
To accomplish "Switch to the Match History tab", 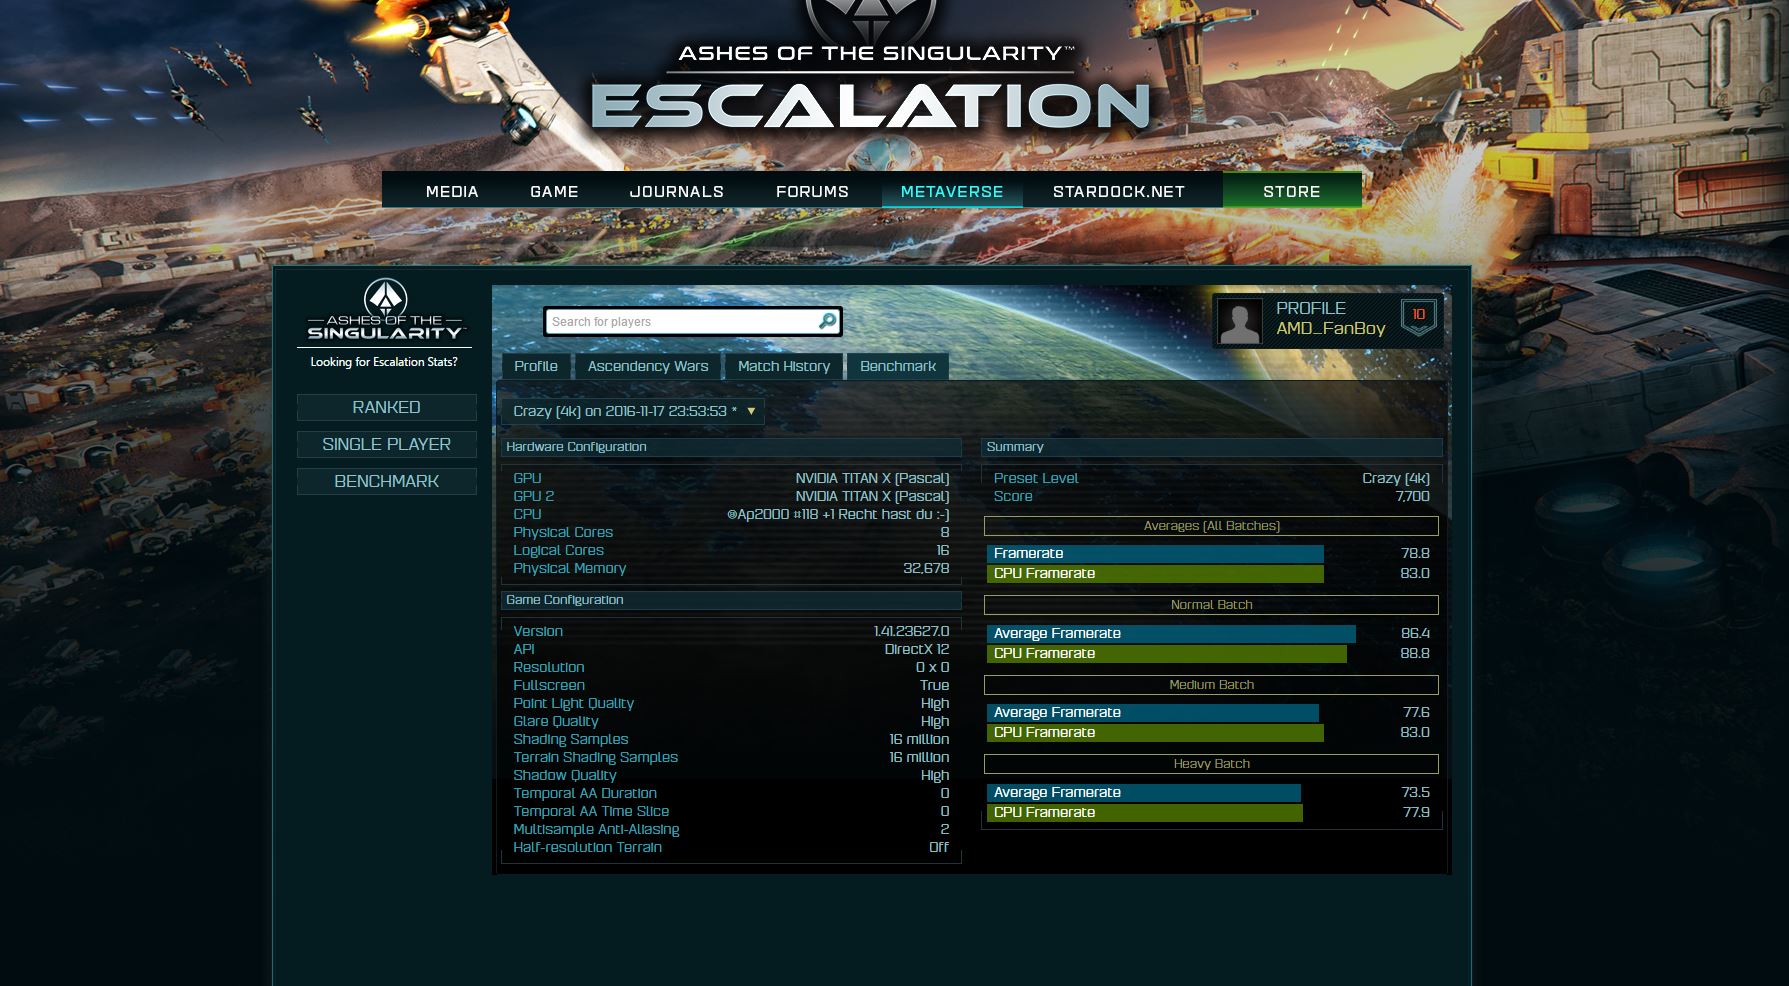I will [x=784, y=366].
